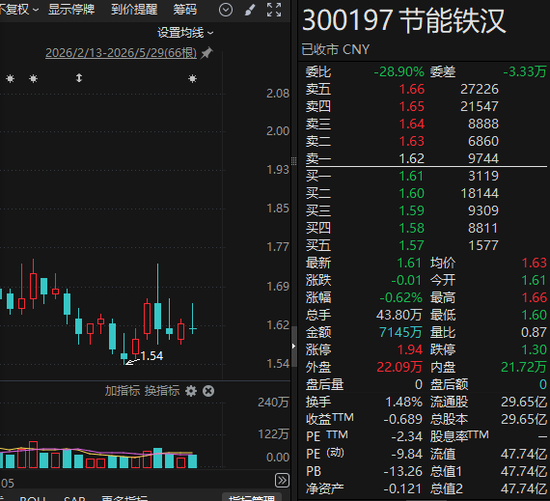Select the 买二 bid price 1.60

412,194
